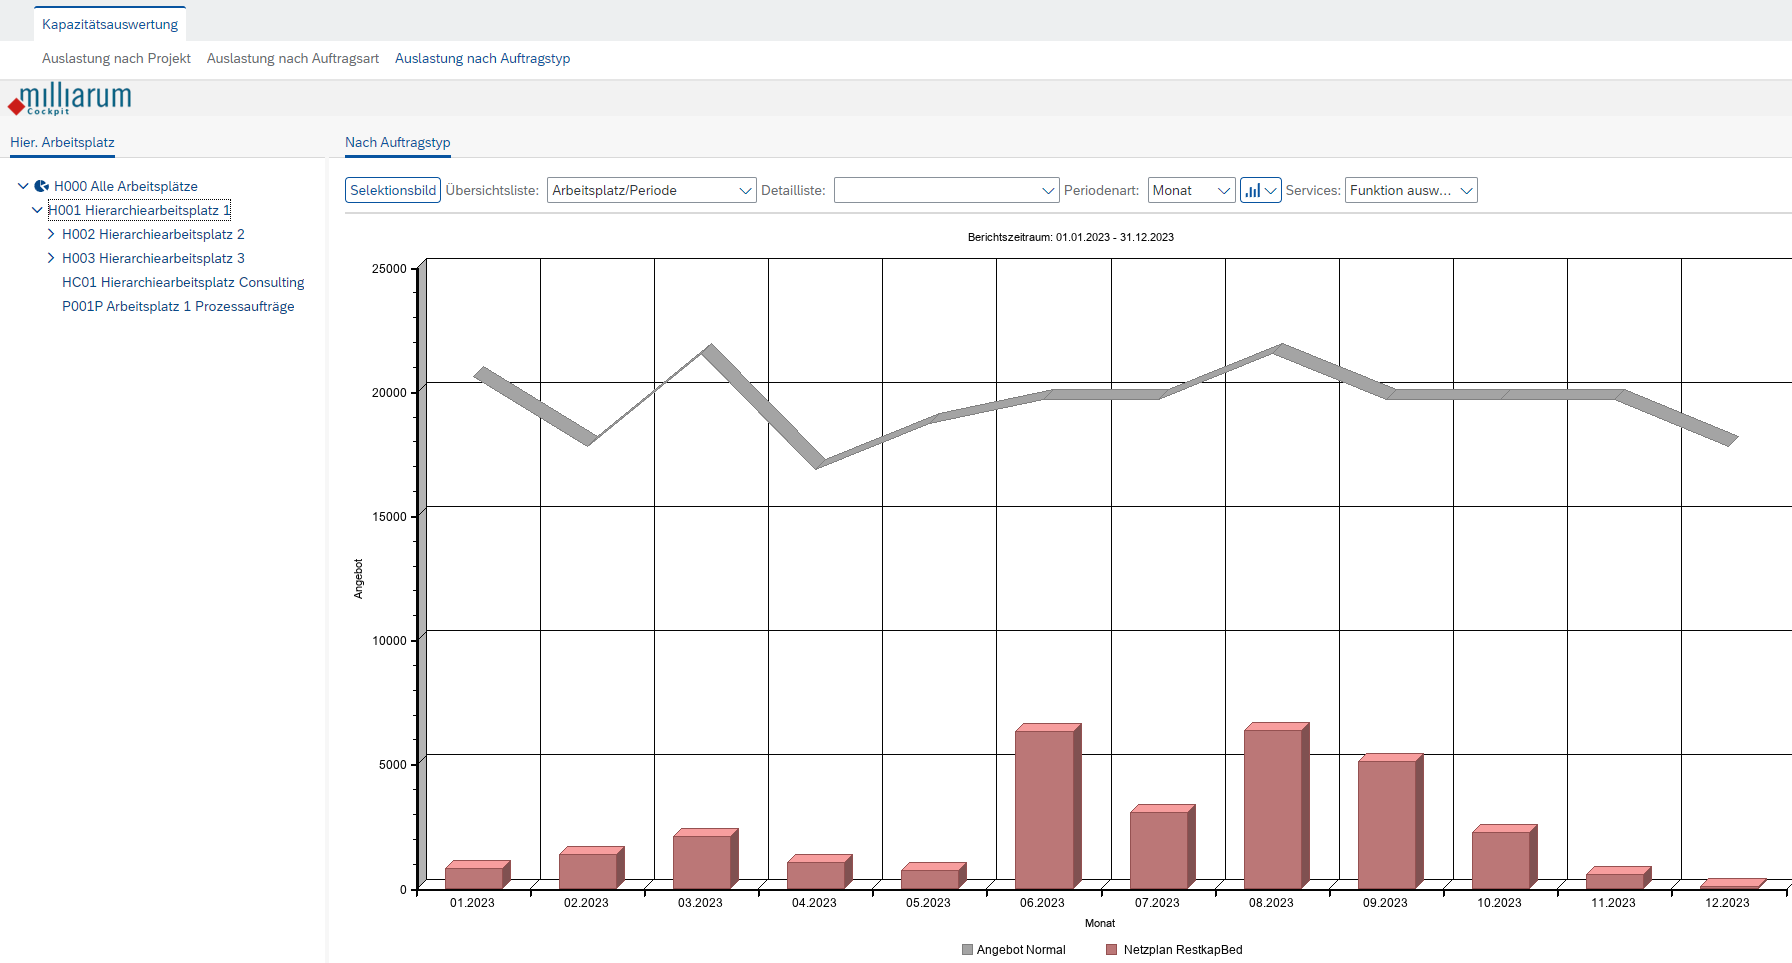Click the Netzplan RestkapBed legend swatch
1792x963 pixels.
click(x=1111, y=950)
